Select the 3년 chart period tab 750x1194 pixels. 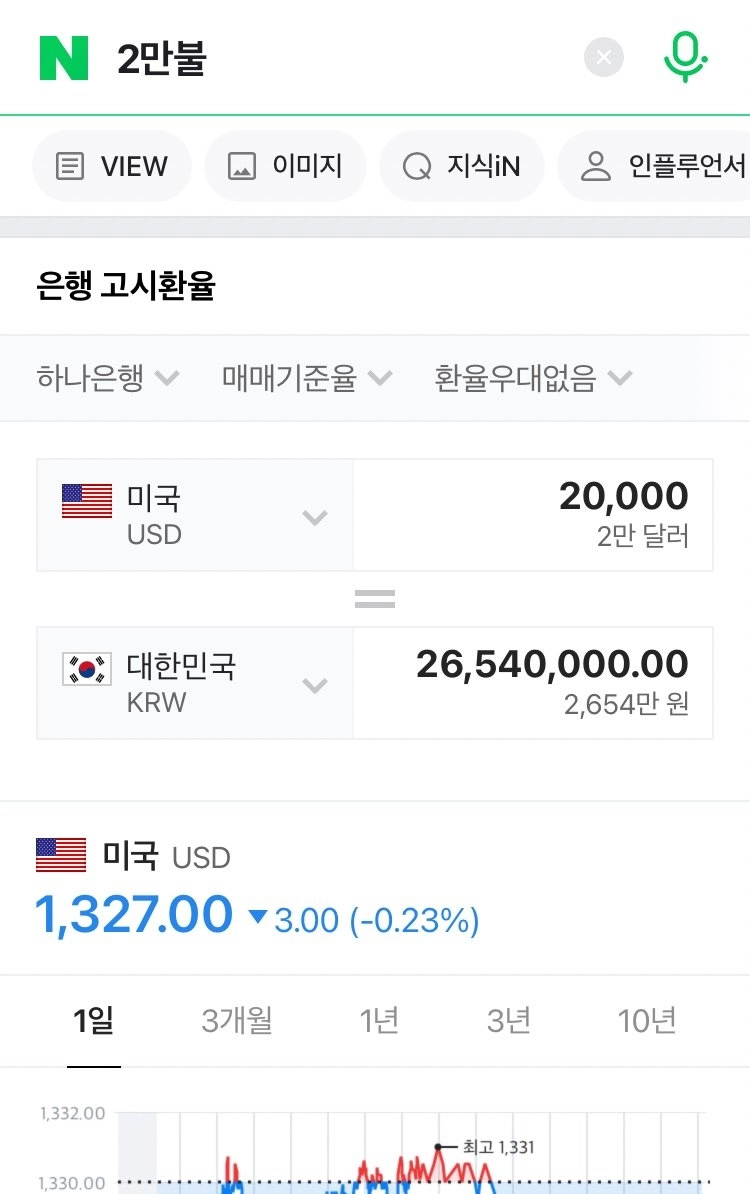click(508, 1021)
